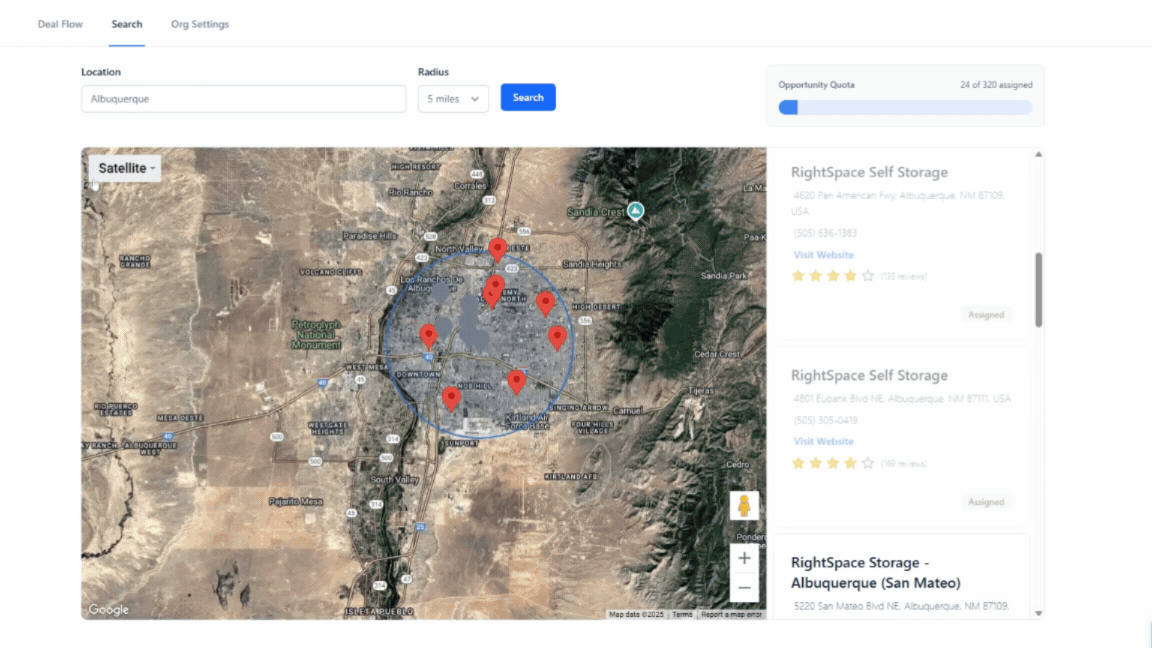Open the map Terms link
Viewport: 1152px width, 648px height.
pos(682,614)
